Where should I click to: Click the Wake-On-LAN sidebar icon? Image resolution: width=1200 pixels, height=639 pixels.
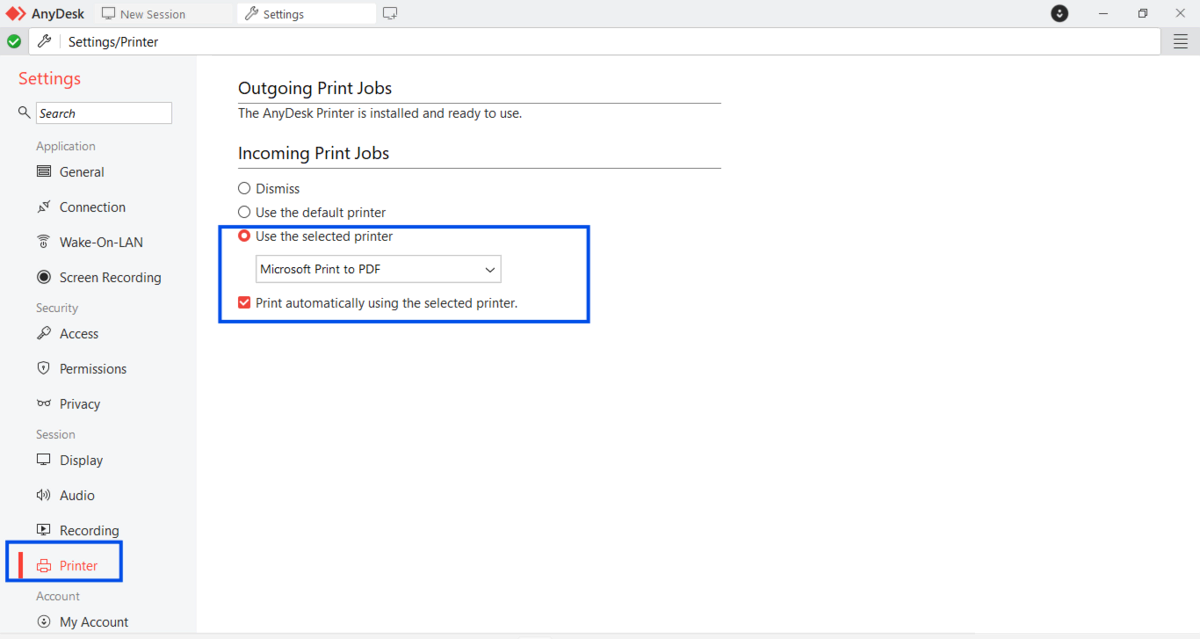point(43,242)
